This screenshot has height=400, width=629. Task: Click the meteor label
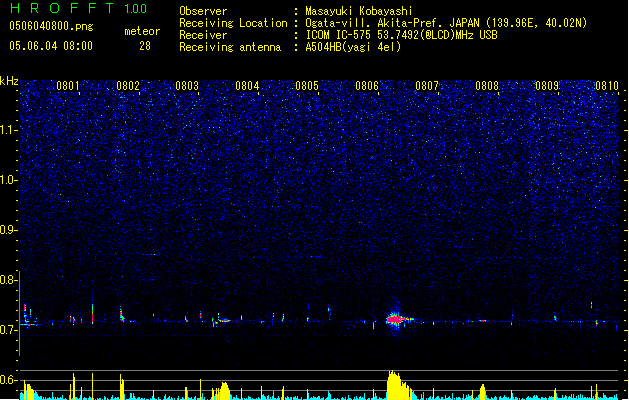pos(142,31)
